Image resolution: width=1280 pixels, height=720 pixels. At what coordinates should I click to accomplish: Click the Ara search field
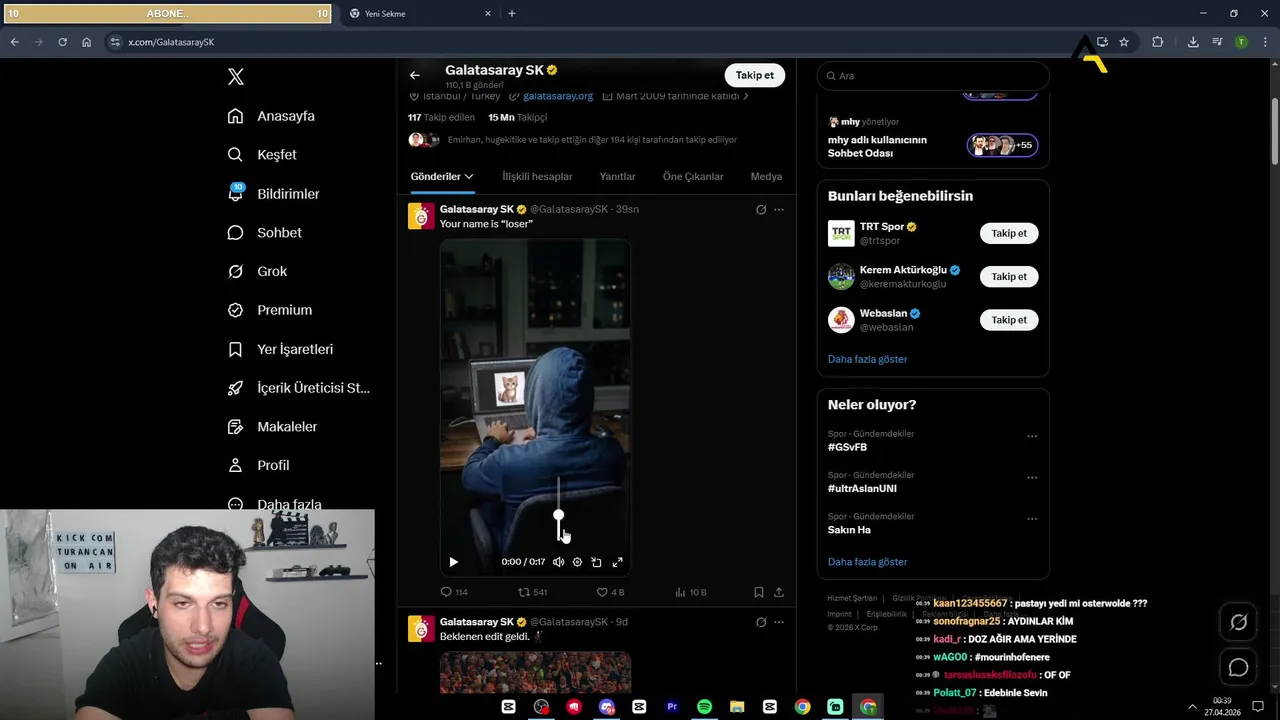[933, 75]
